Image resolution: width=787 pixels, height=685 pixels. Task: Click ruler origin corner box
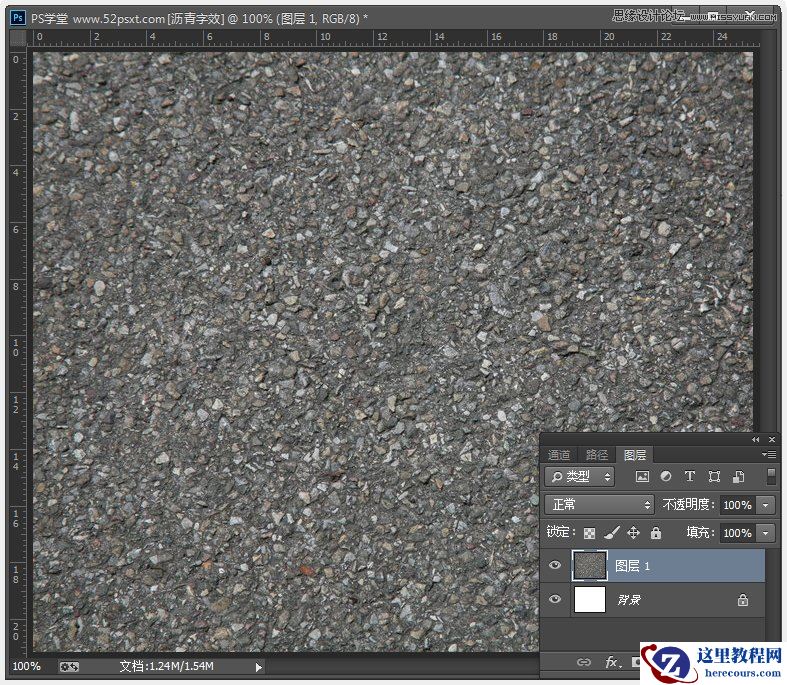point(19,38)
